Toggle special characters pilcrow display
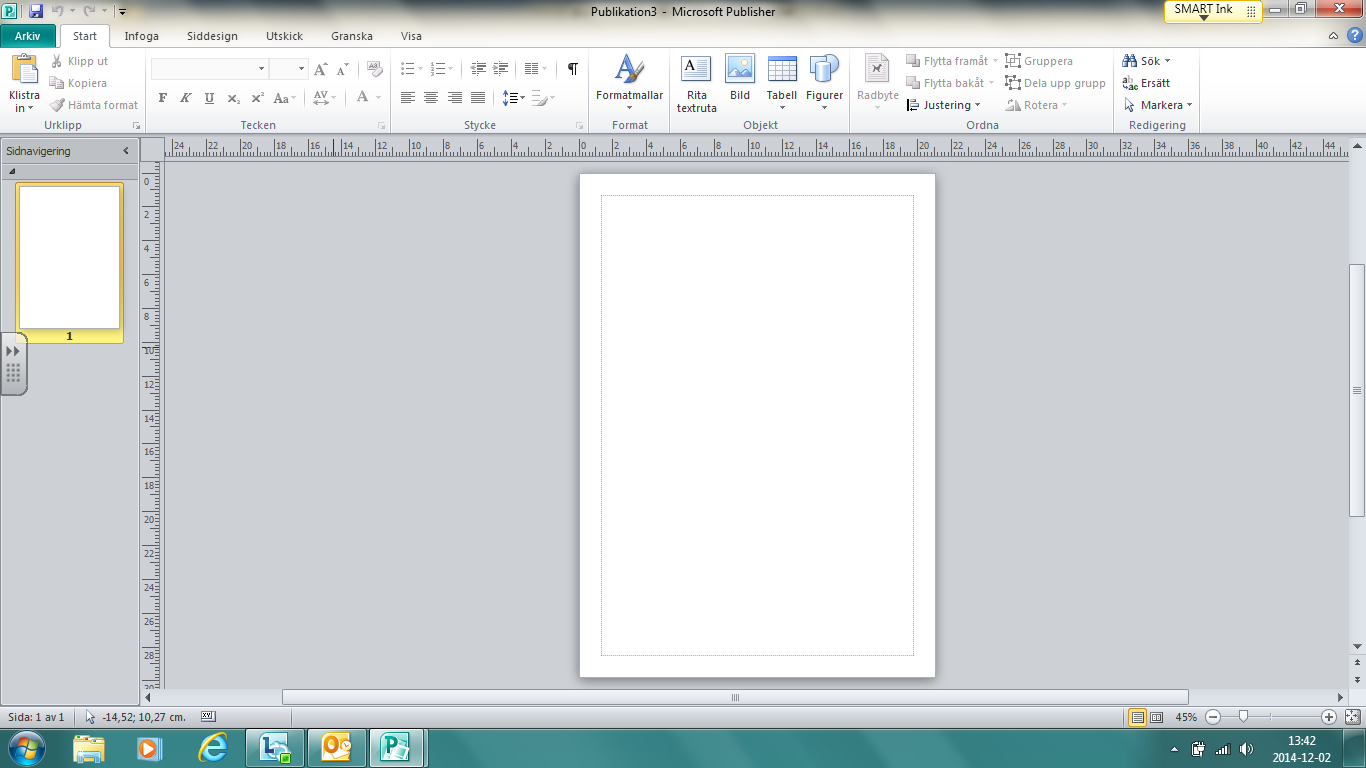The height and width of the screenshot is (768, 1366). [573, 69]
